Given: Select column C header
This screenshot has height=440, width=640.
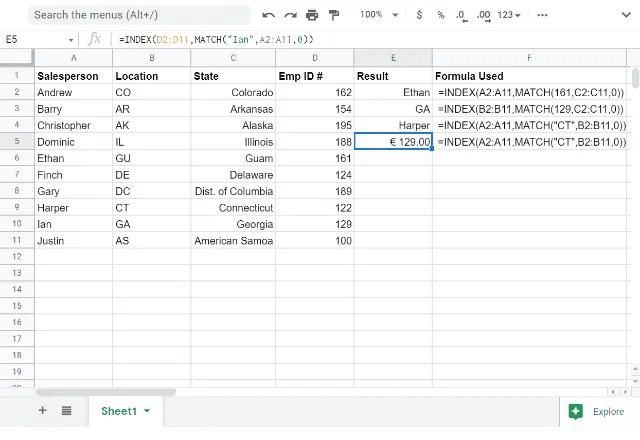Looking at the screenshot, I should (233, 58).
